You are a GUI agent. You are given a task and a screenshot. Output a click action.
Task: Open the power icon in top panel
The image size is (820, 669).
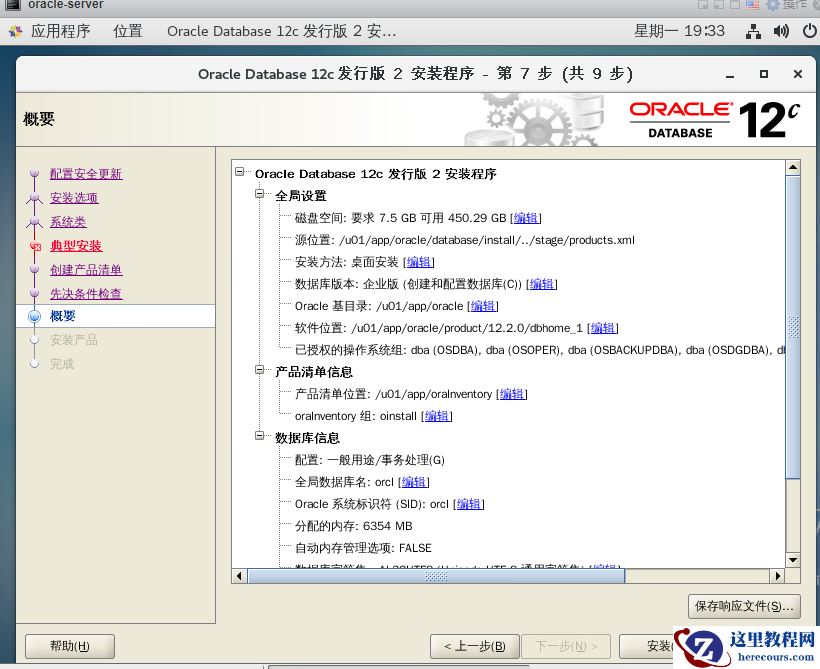pos(809,31)
